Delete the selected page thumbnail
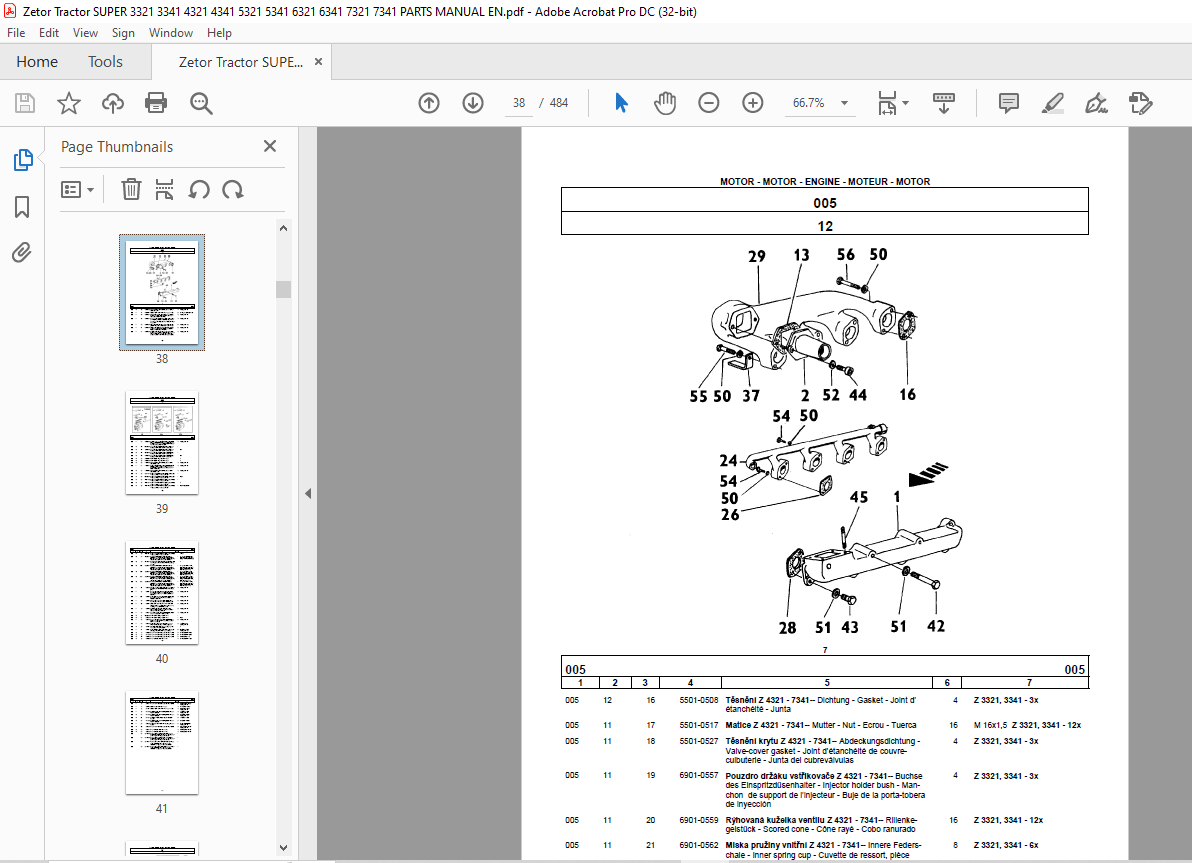This screenshot has width=1192, height=863. coord(131,189)
